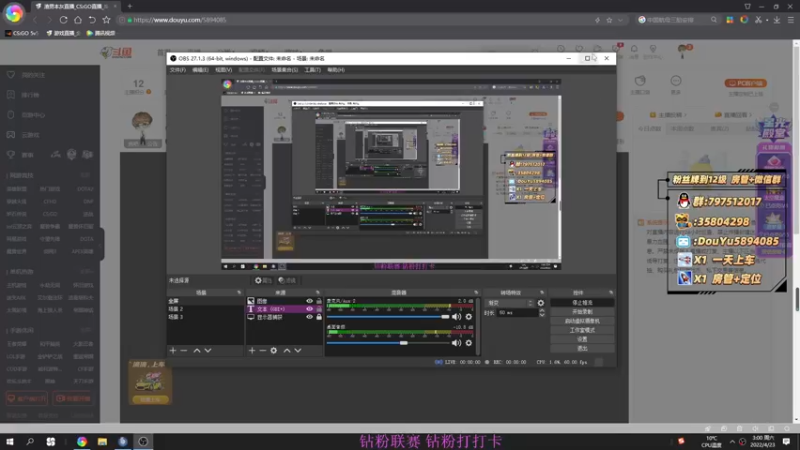Viewport: 800px width, 450px height.
Task: Toggle visibility of the Display Capture source
Action: pos(309,317)
